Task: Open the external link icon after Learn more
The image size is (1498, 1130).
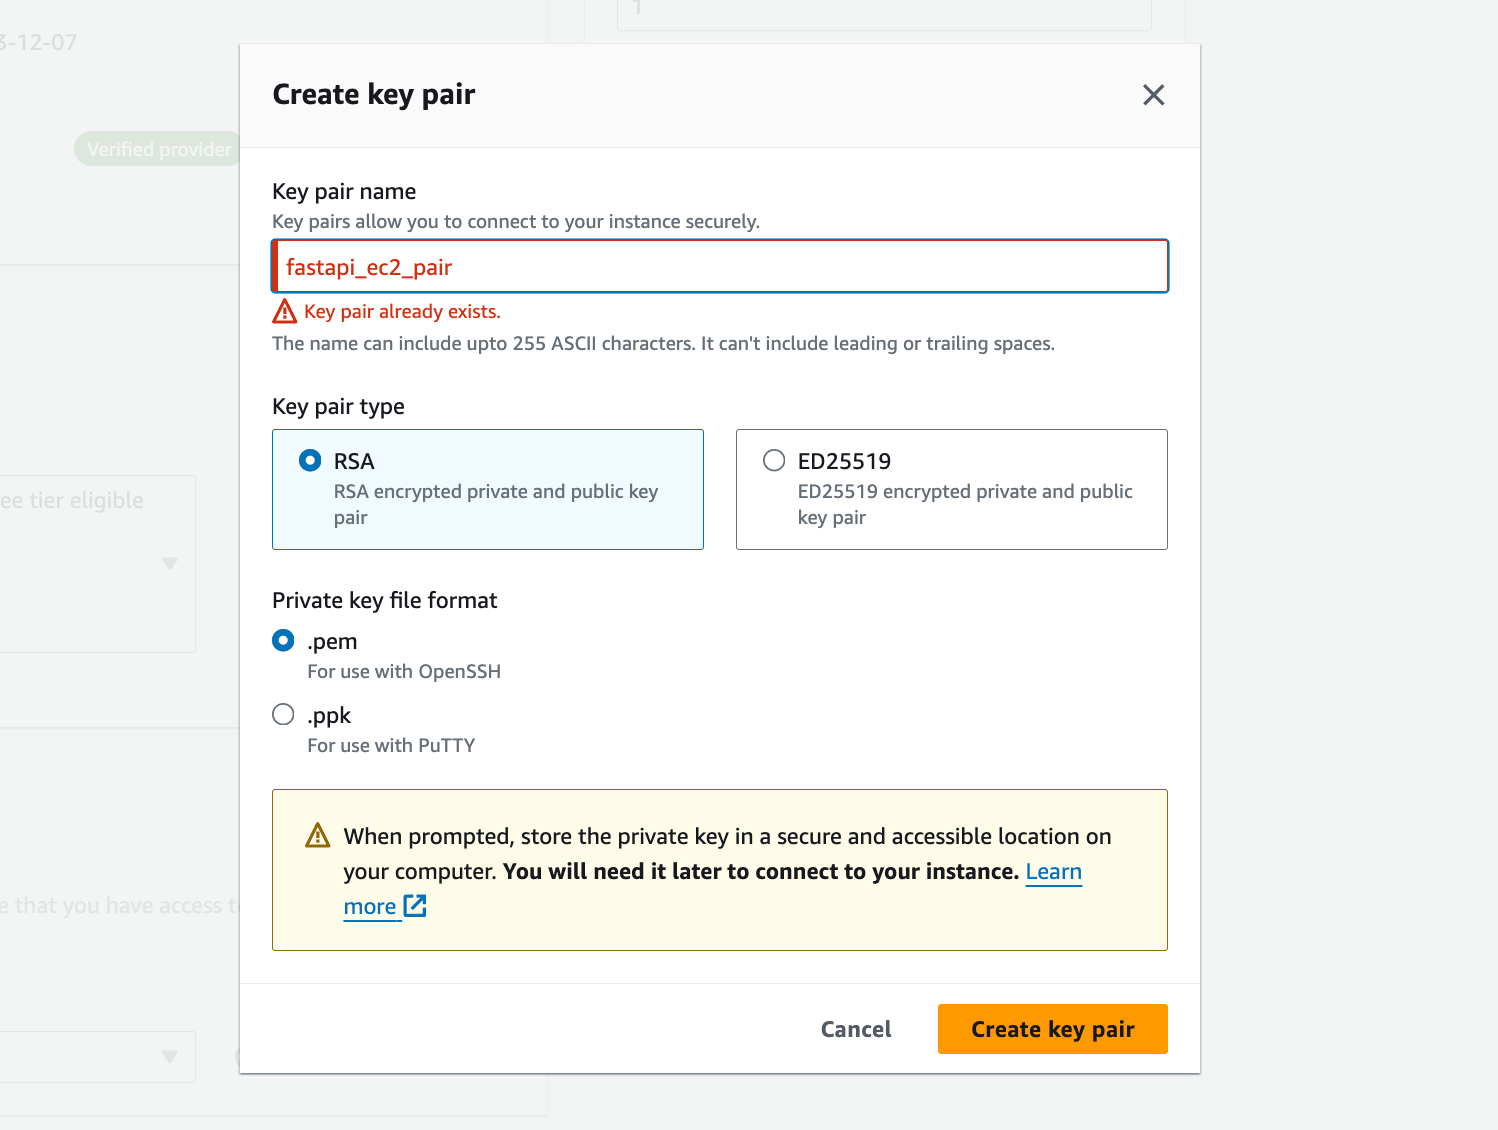Action: click(415, 906)
